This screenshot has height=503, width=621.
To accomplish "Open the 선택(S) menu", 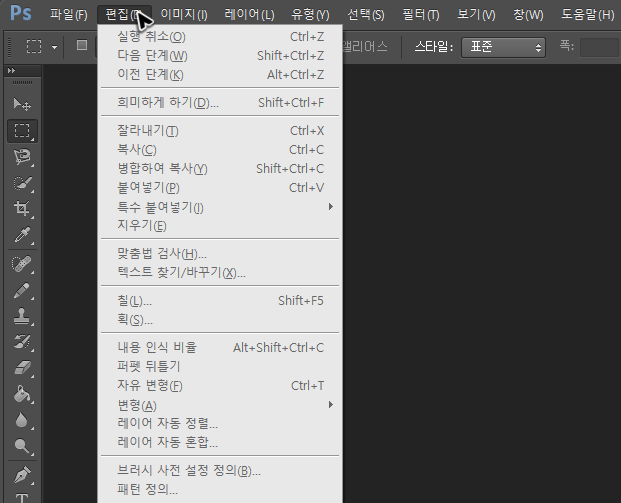I will [366, 15].
